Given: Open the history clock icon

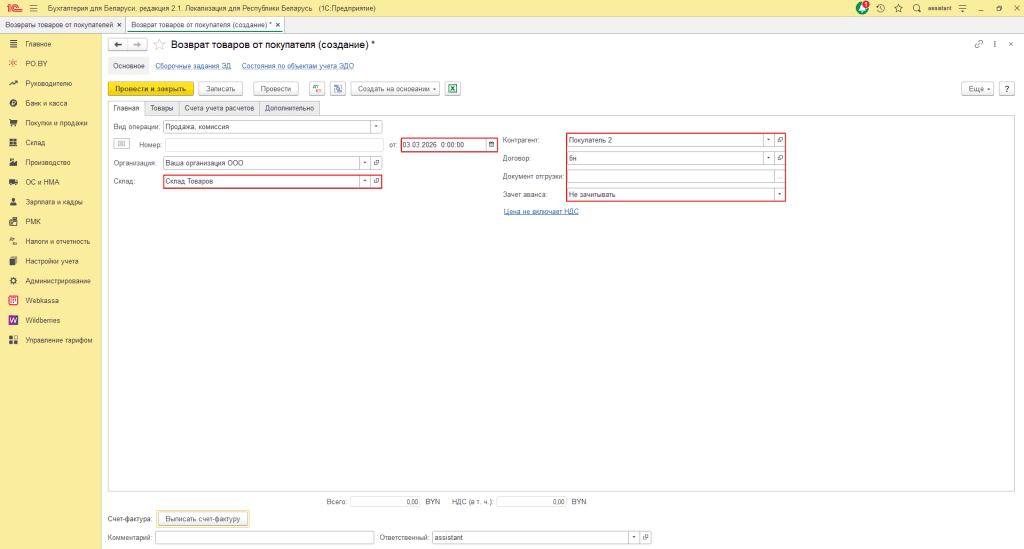Looking at the screenshot, I should click(881, 8).
